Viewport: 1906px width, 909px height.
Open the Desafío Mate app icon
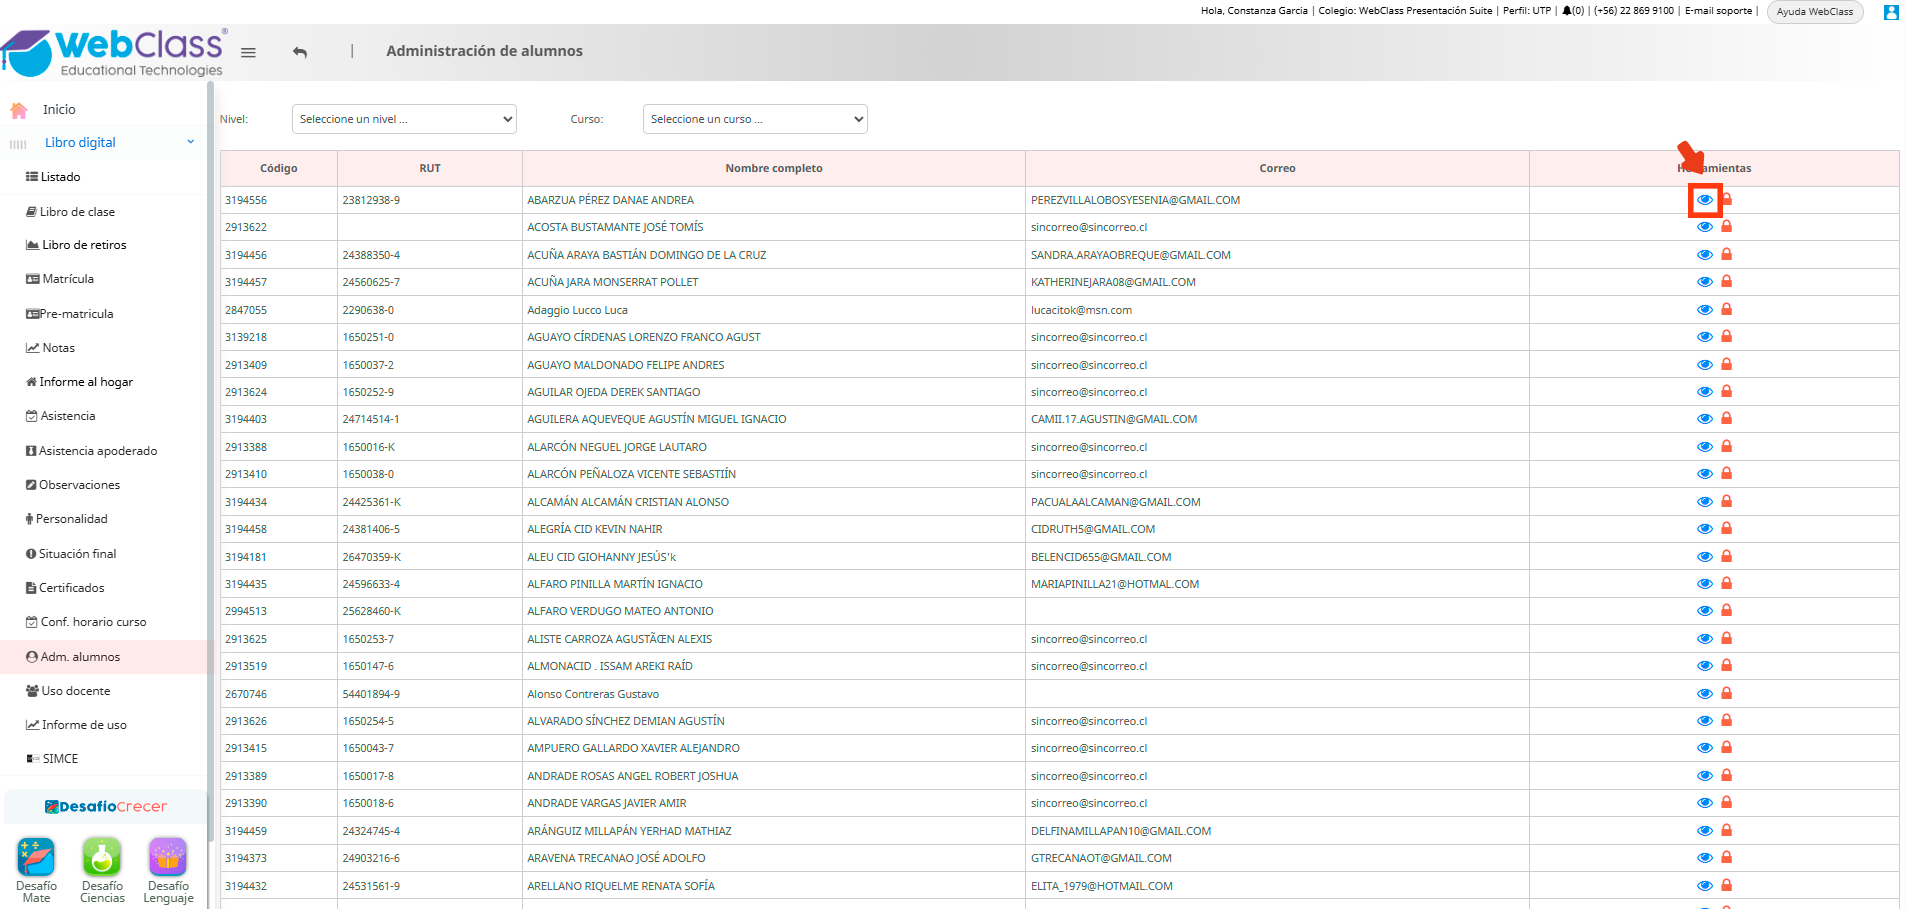pyautogui.click(x=36, y=857)
